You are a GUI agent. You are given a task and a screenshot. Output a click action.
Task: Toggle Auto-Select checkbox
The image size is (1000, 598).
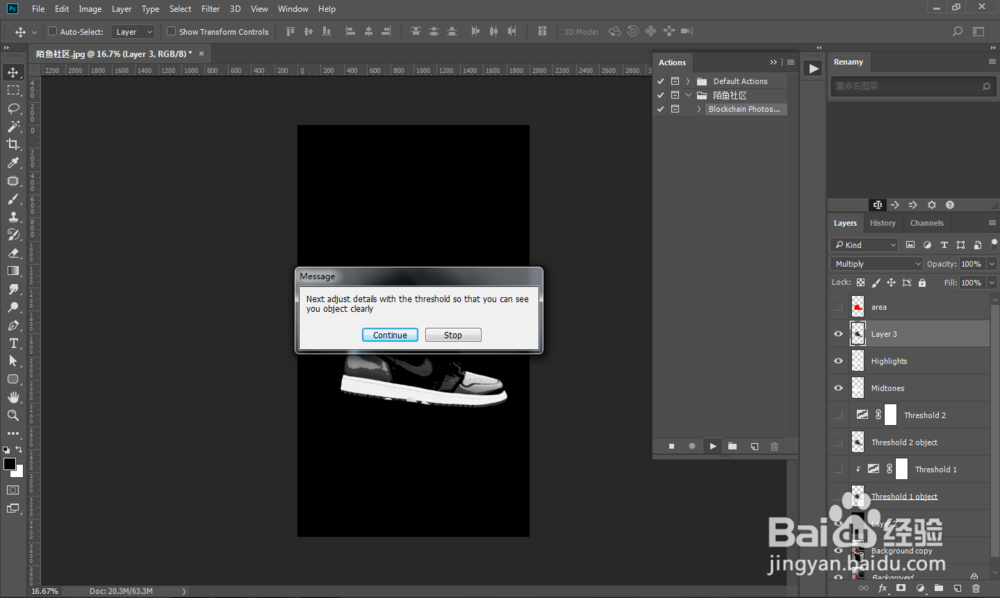pos(53,31)
